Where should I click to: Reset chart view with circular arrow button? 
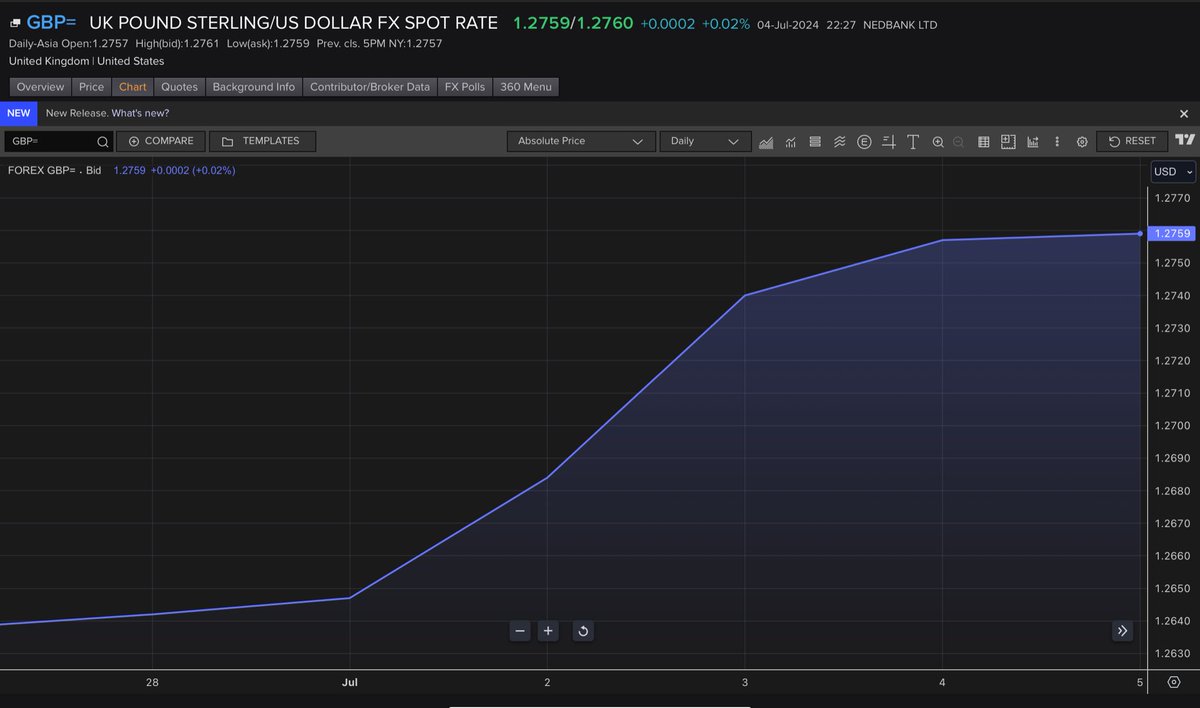(583, 631)
